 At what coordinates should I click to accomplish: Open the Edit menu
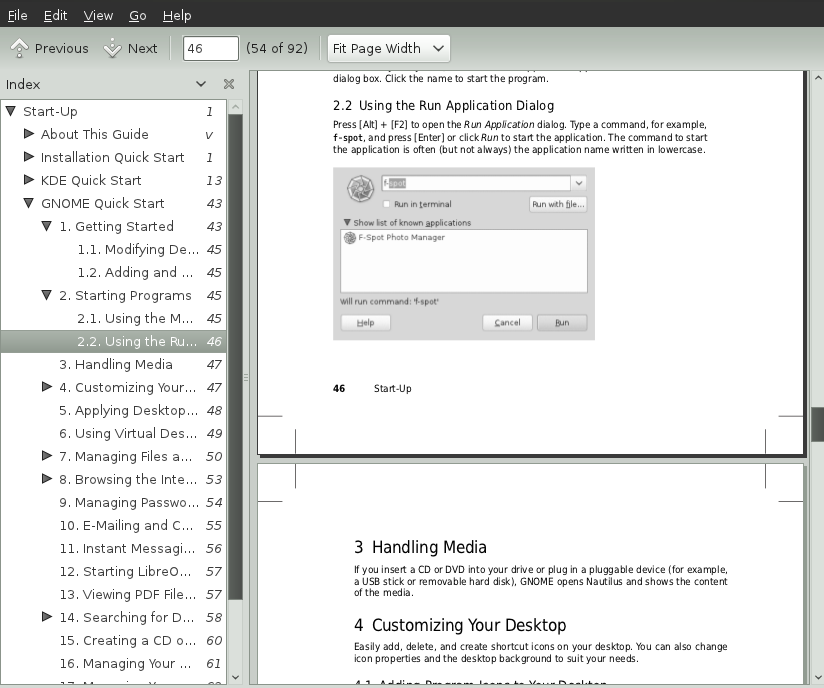[x=55, y=16]
